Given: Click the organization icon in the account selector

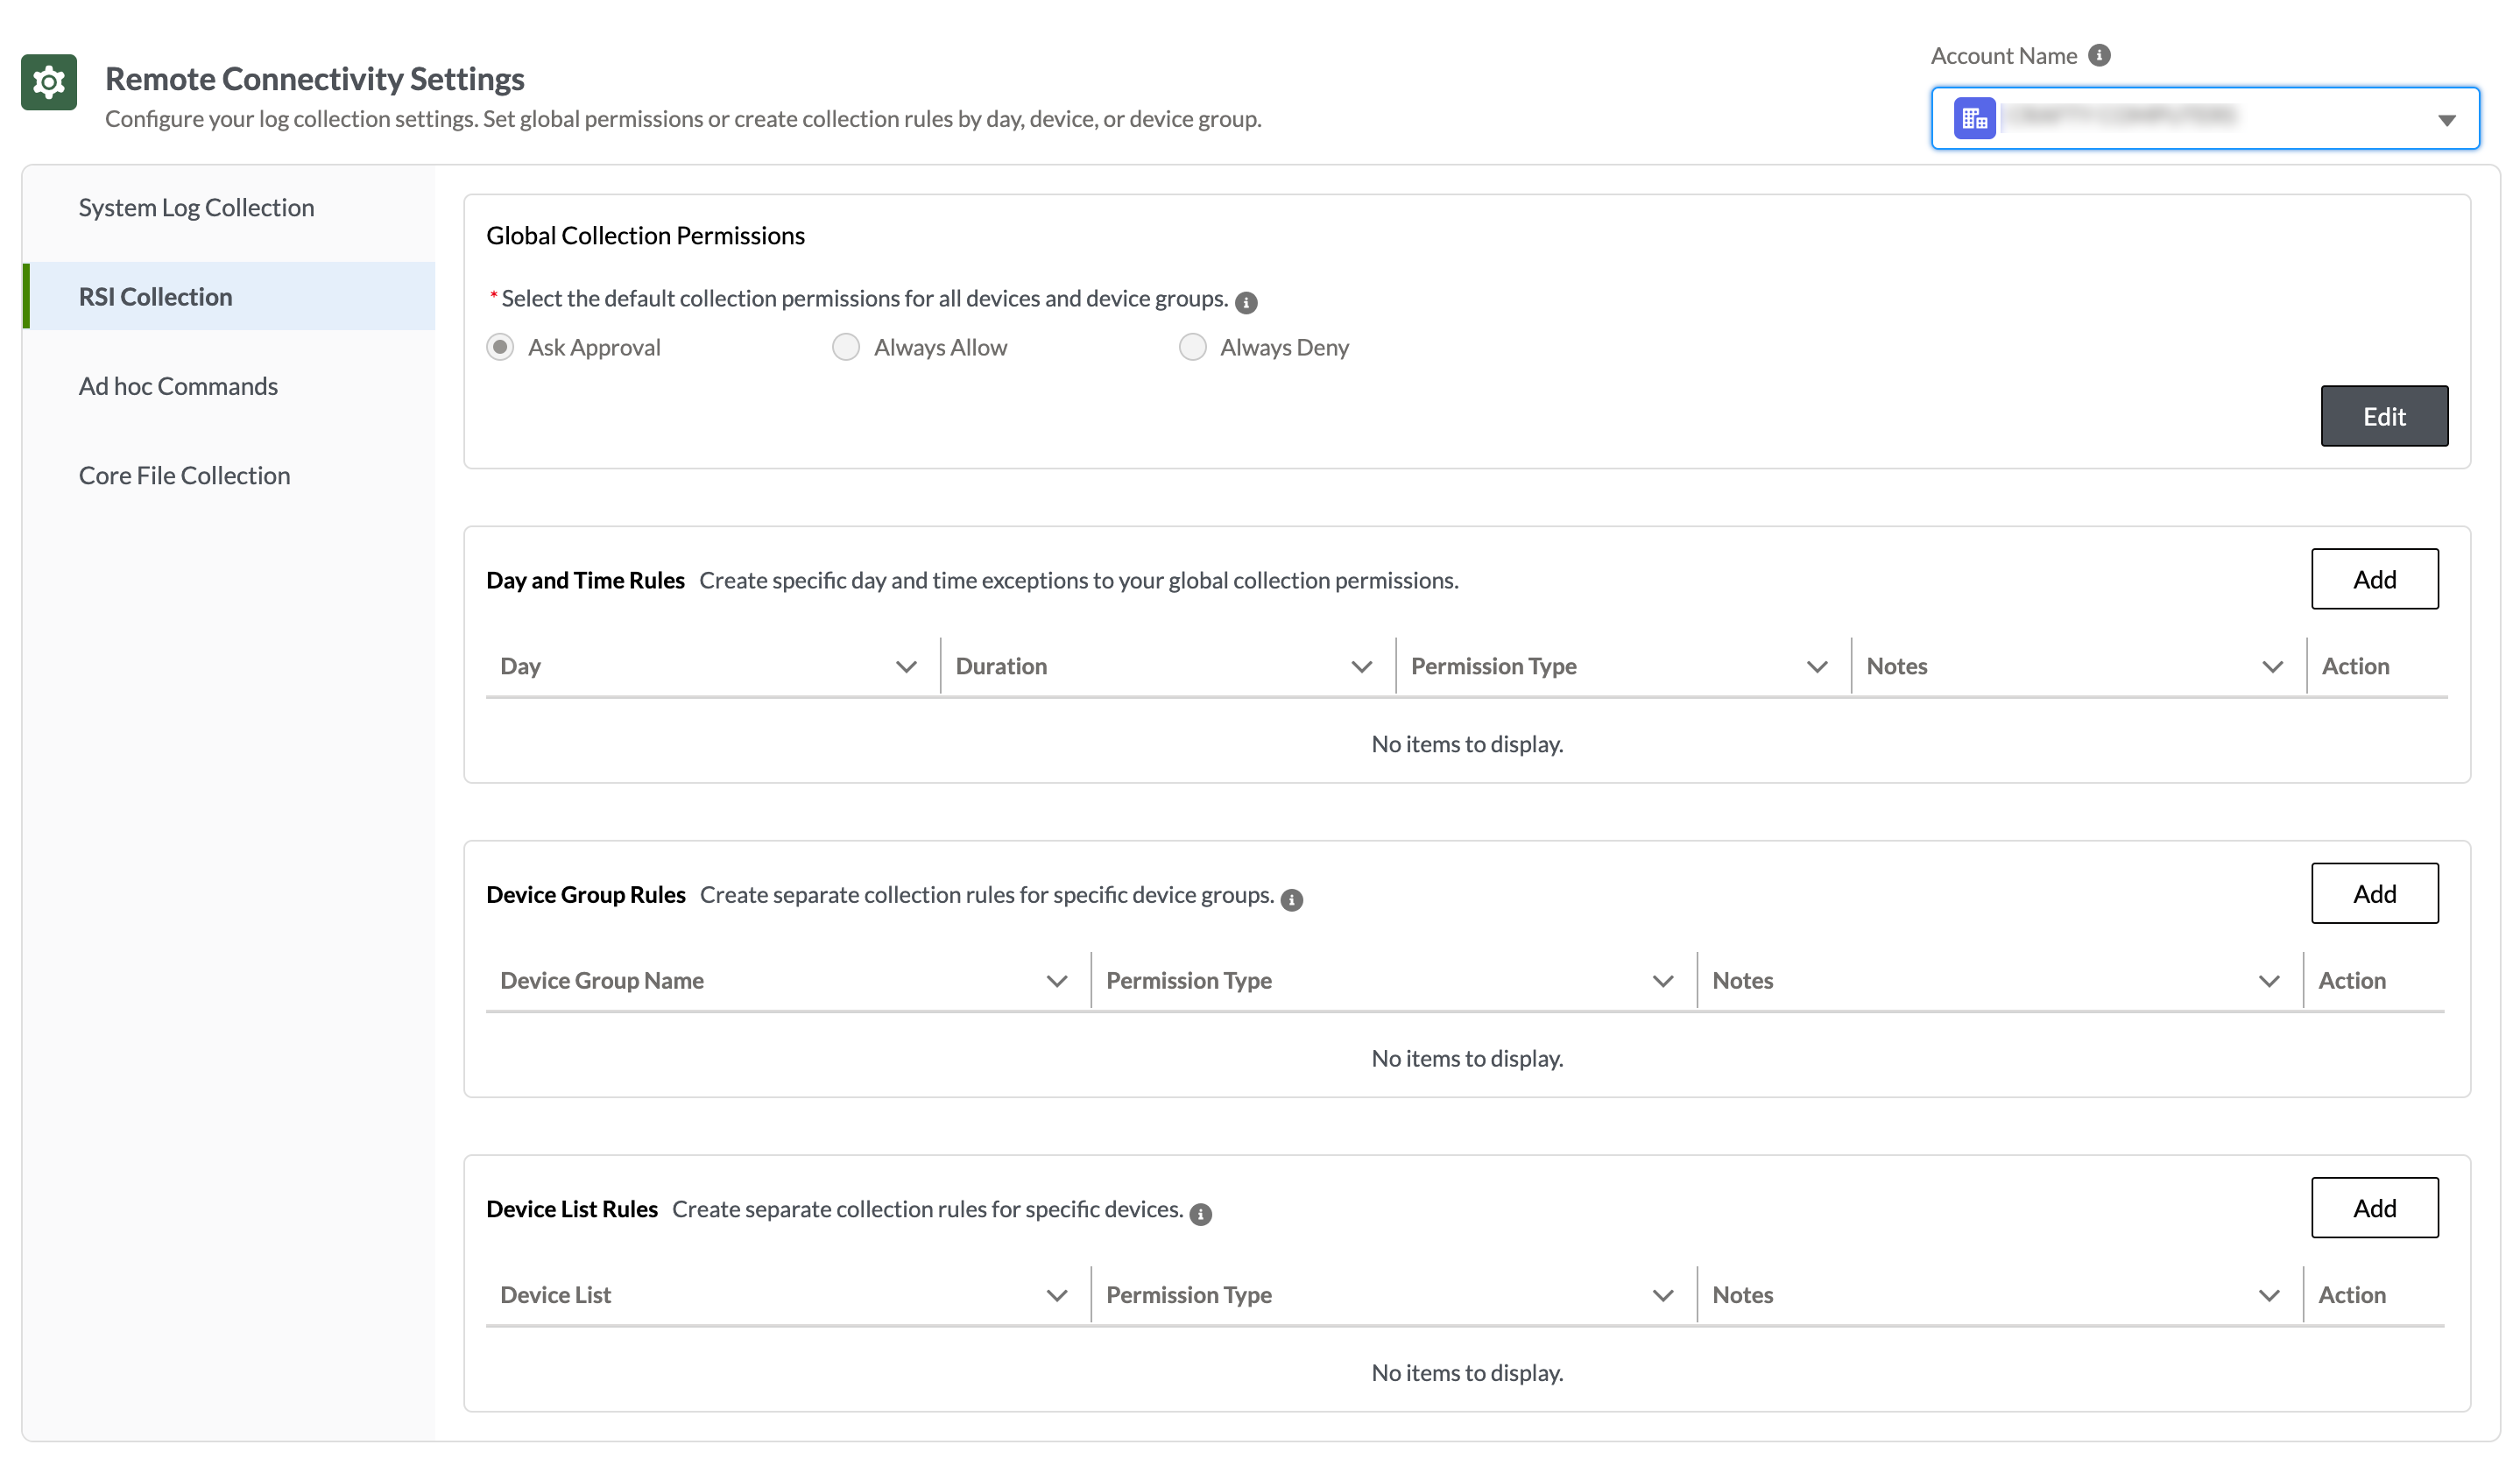Looking at the screenshot, I should [x=1975, y=117].
